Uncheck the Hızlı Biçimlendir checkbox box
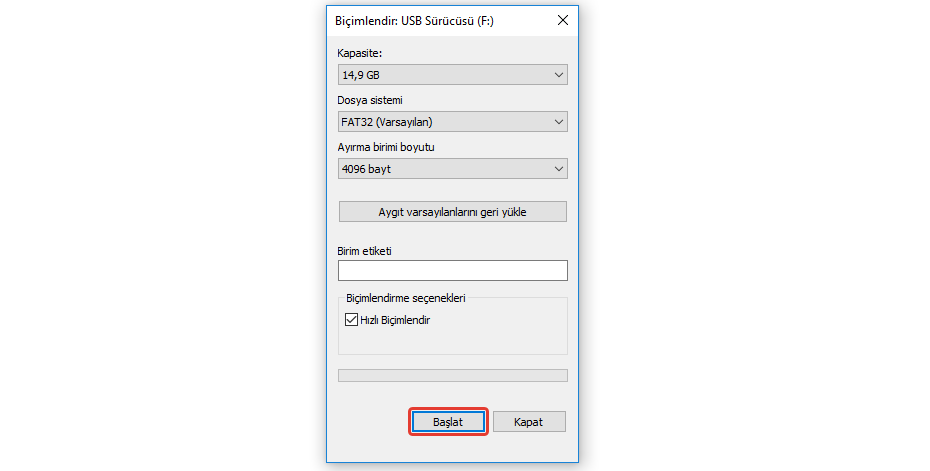Viewport: 930px width, 471px height. pyautogui.click(x=351, y=320)
